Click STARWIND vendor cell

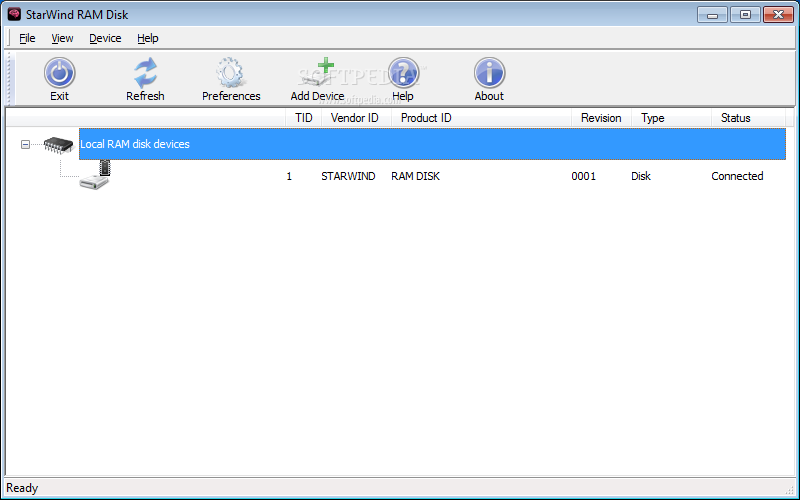point(348,176)
